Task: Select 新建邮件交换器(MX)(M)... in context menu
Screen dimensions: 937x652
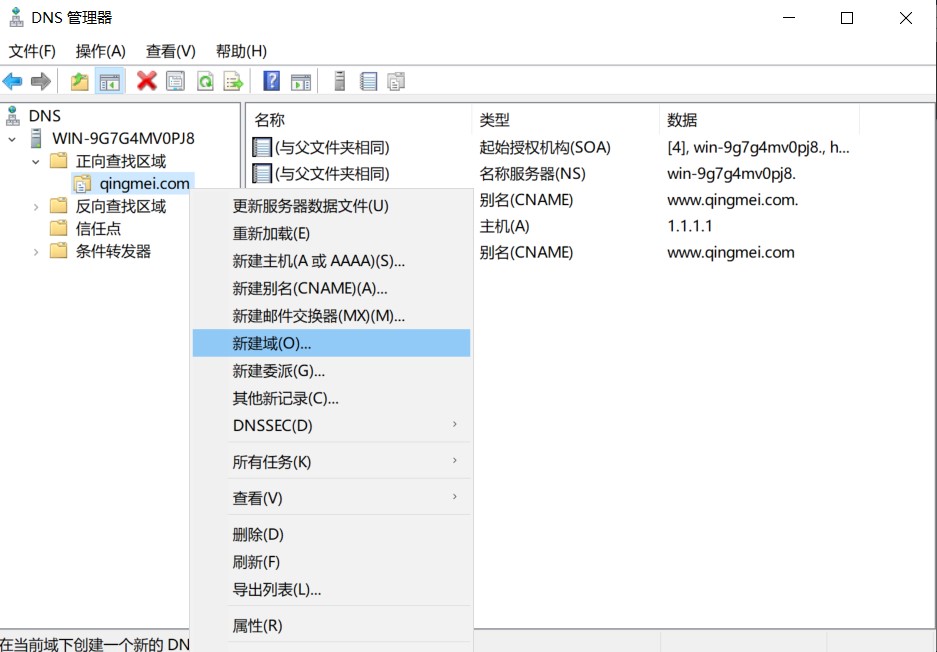Action: [332, 316]
